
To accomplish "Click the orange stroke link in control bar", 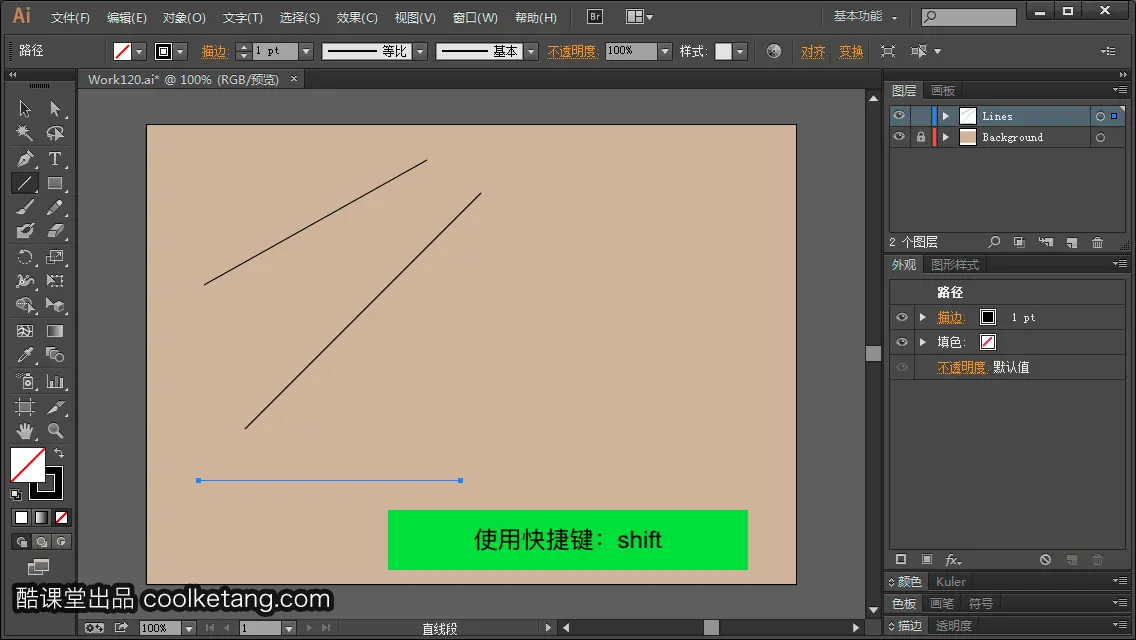I will pos(215,51).
